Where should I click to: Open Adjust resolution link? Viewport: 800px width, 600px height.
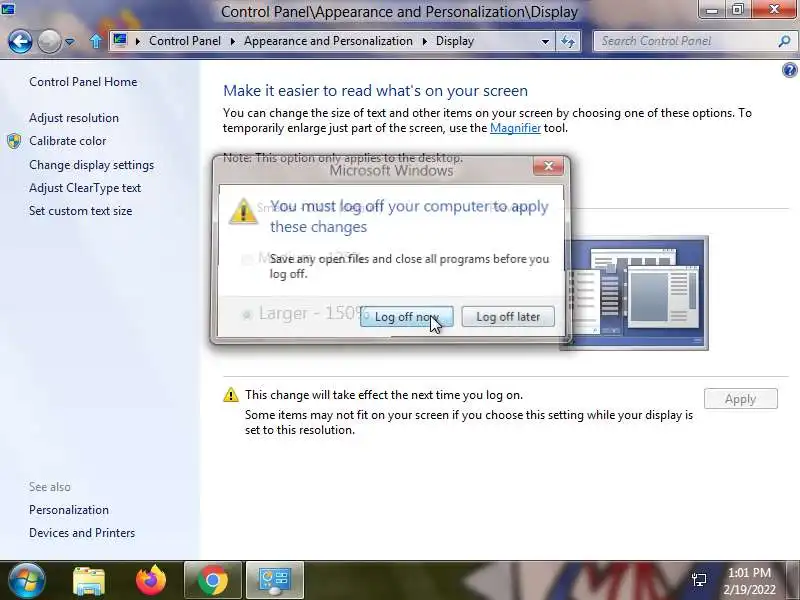(74, 118)
